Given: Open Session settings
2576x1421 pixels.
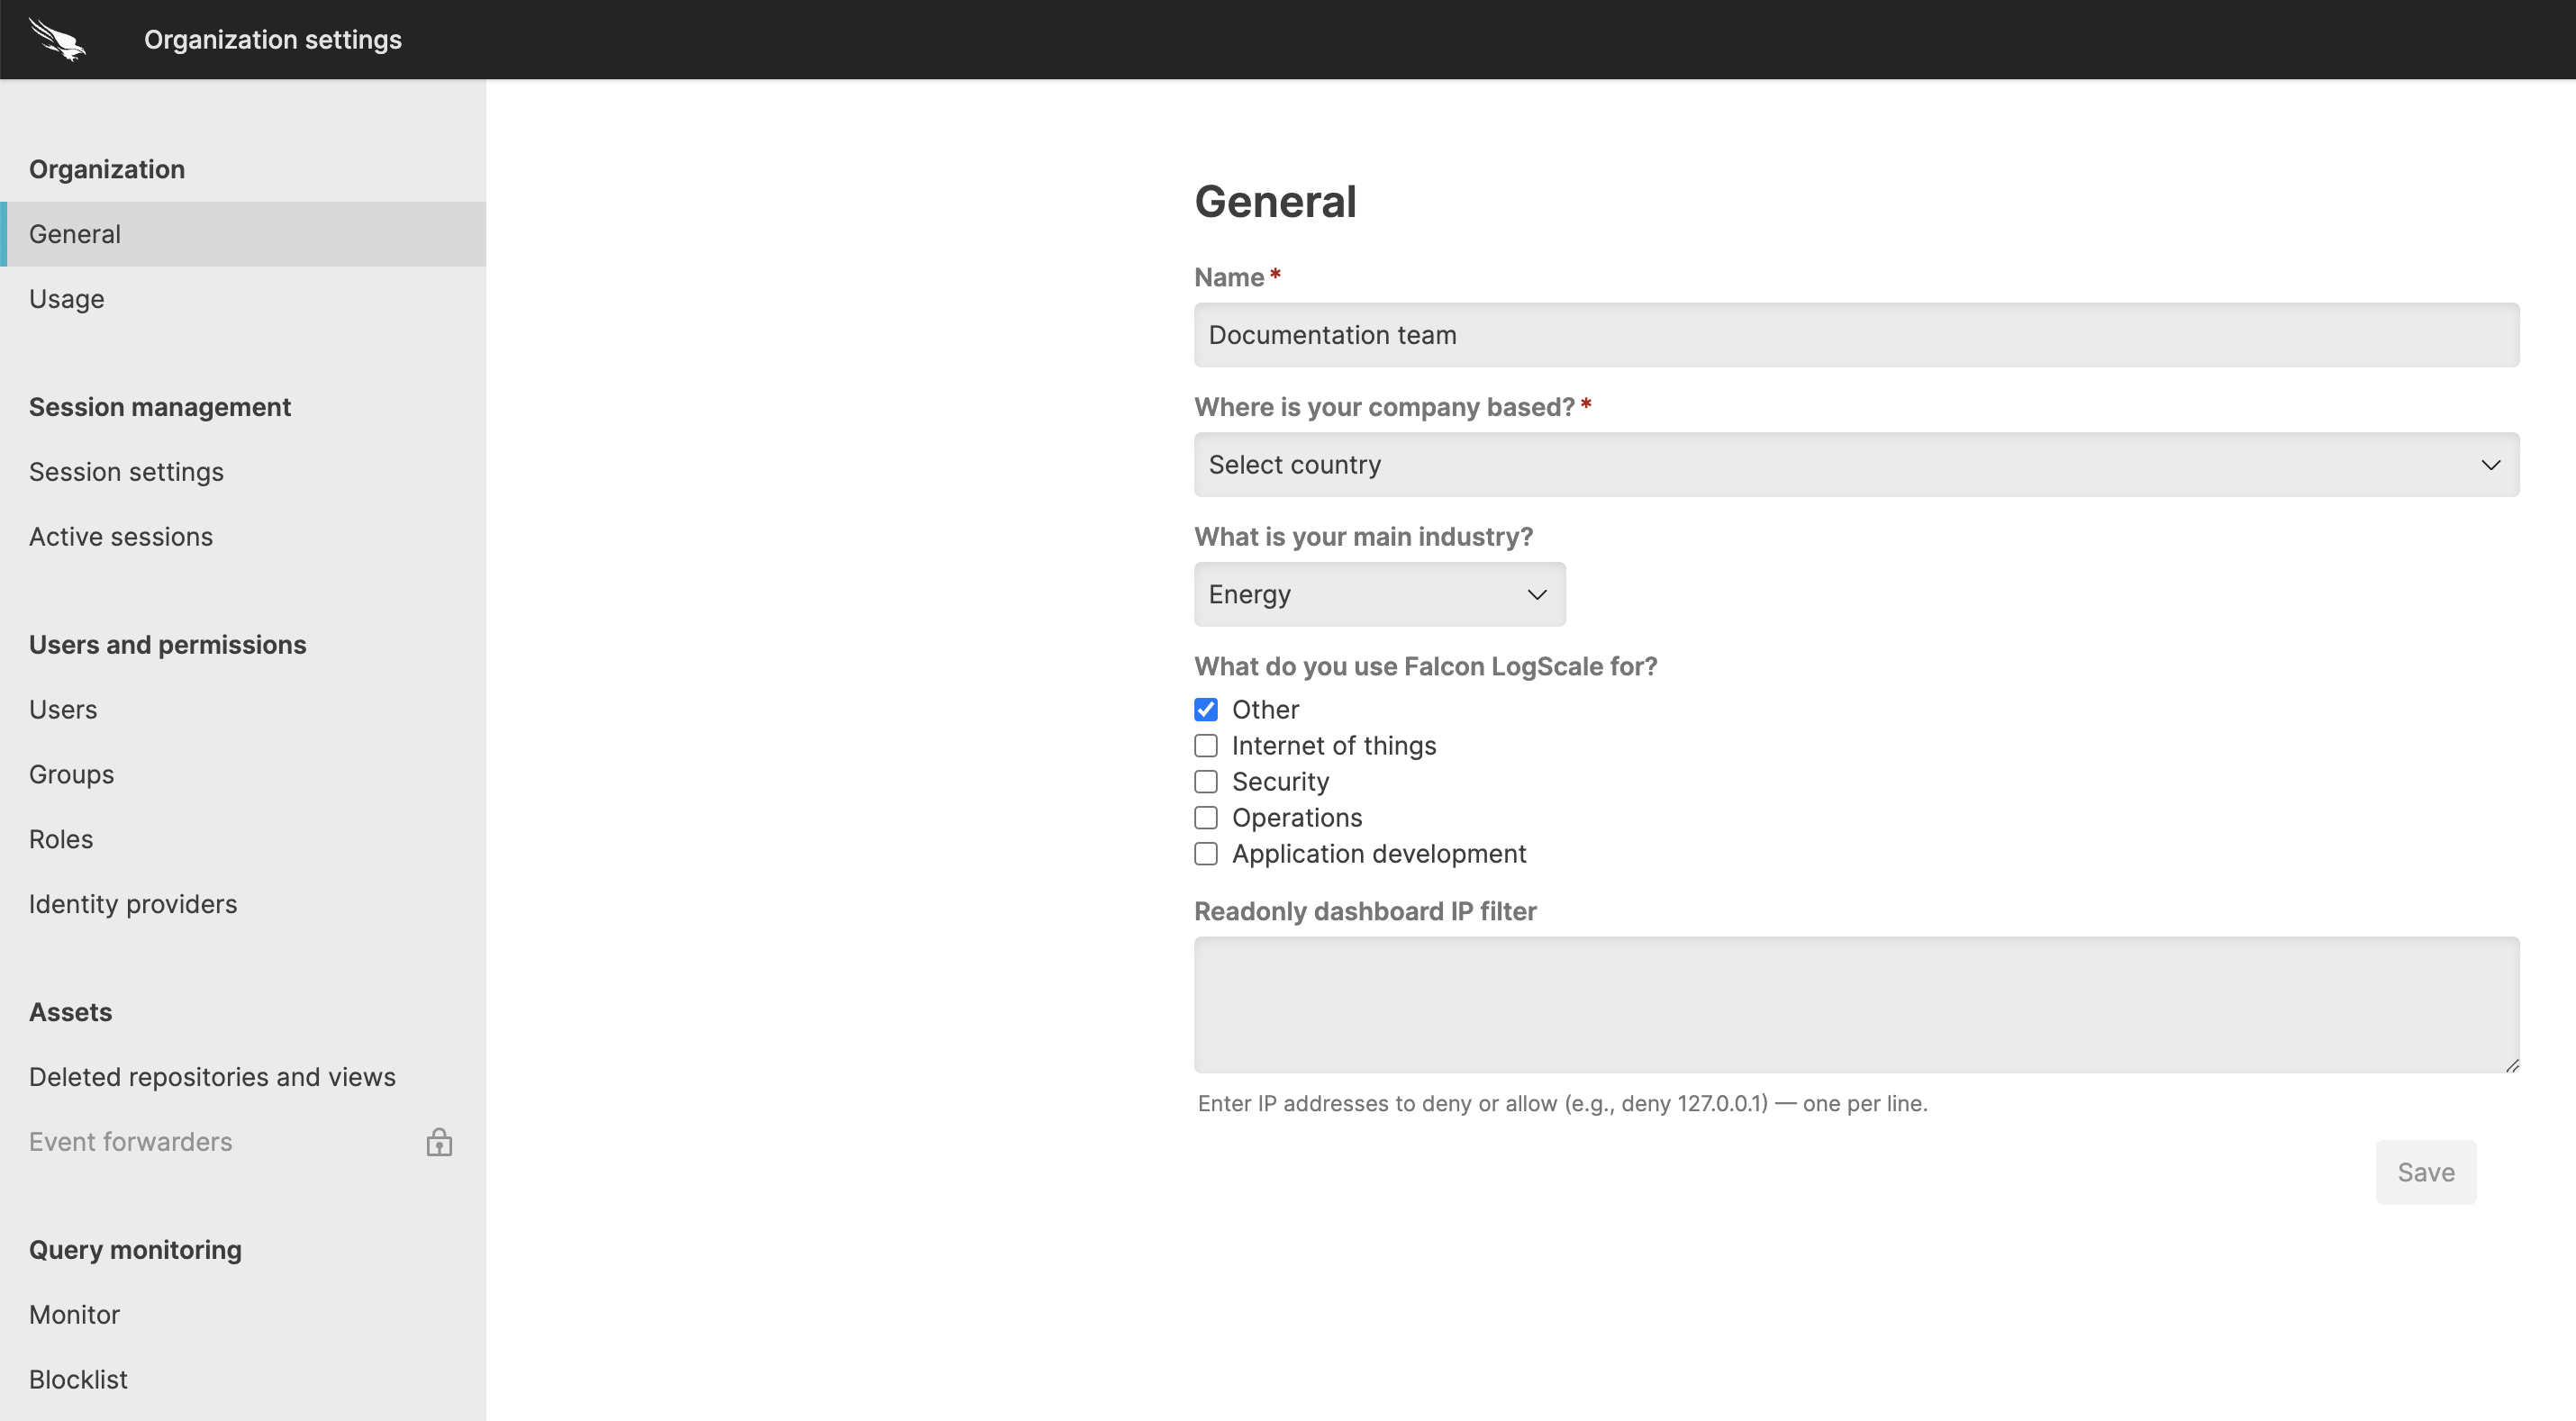Looking at the screenshot, I should [x=126, y=471].
